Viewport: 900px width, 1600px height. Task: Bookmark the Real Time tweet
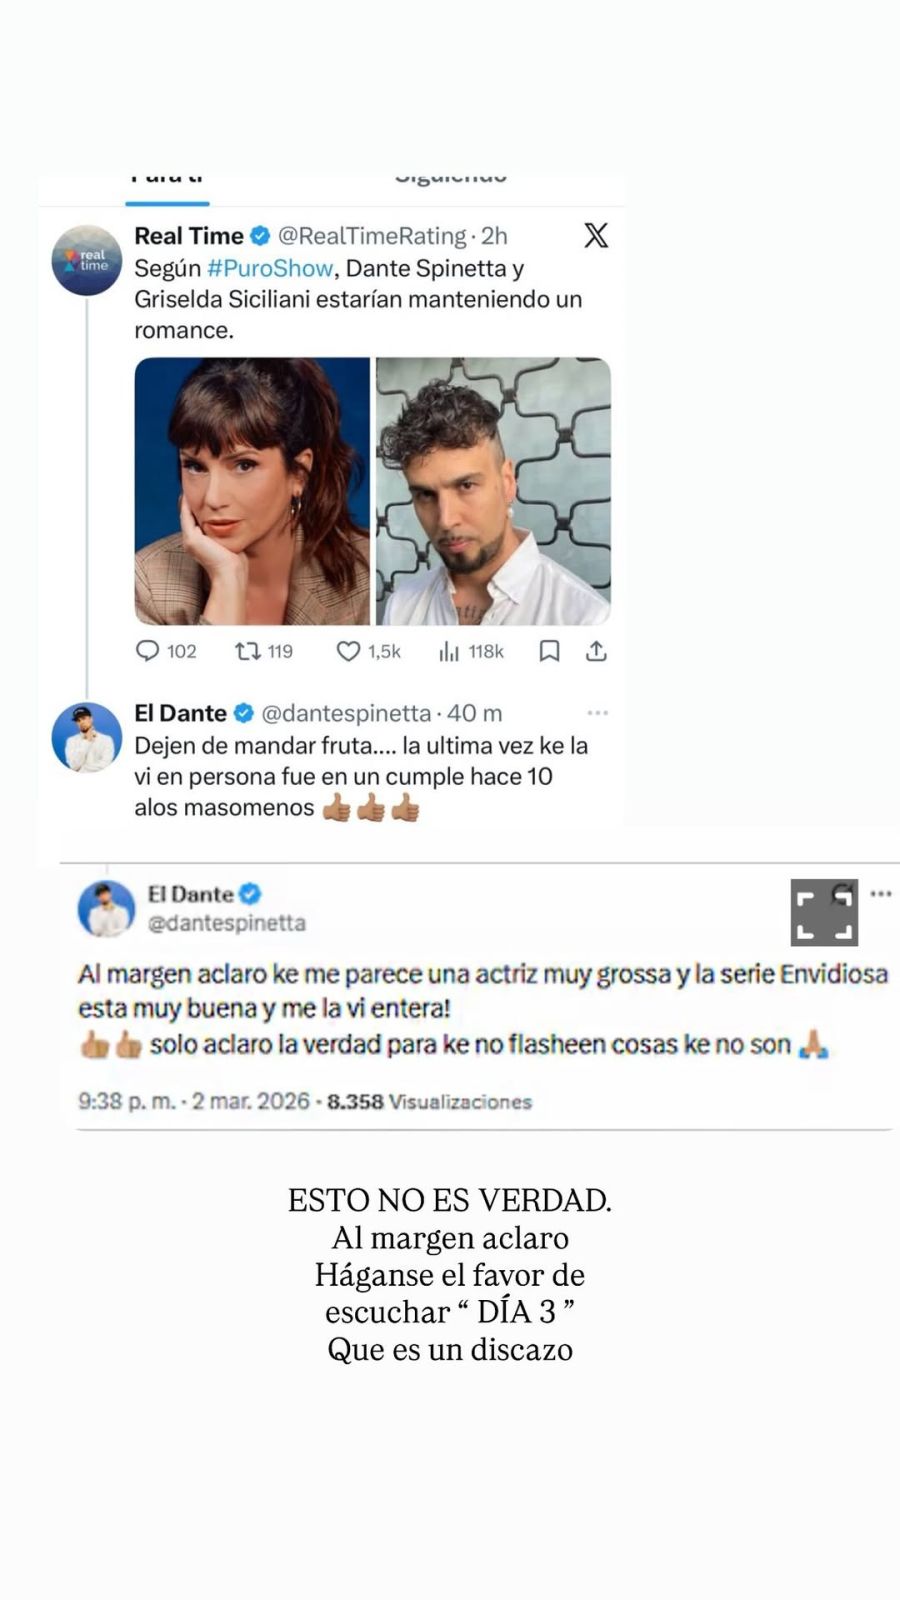pos(549,651)
